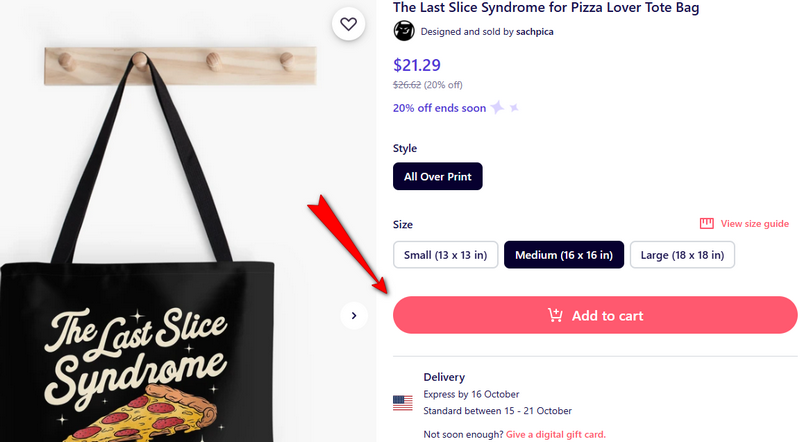Click the 20% off ends soon text
The width and height of the screenshot is (800, 442).
440,108
